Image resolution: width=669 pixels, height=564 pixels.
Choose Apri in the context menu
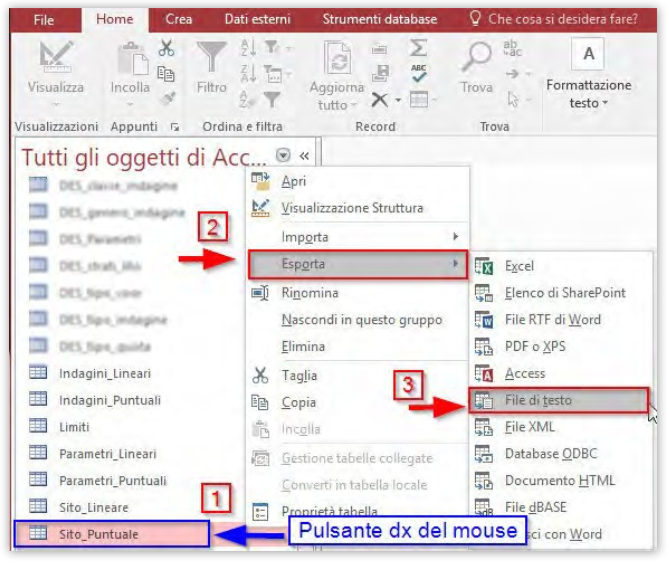click(x=358, y=181)
